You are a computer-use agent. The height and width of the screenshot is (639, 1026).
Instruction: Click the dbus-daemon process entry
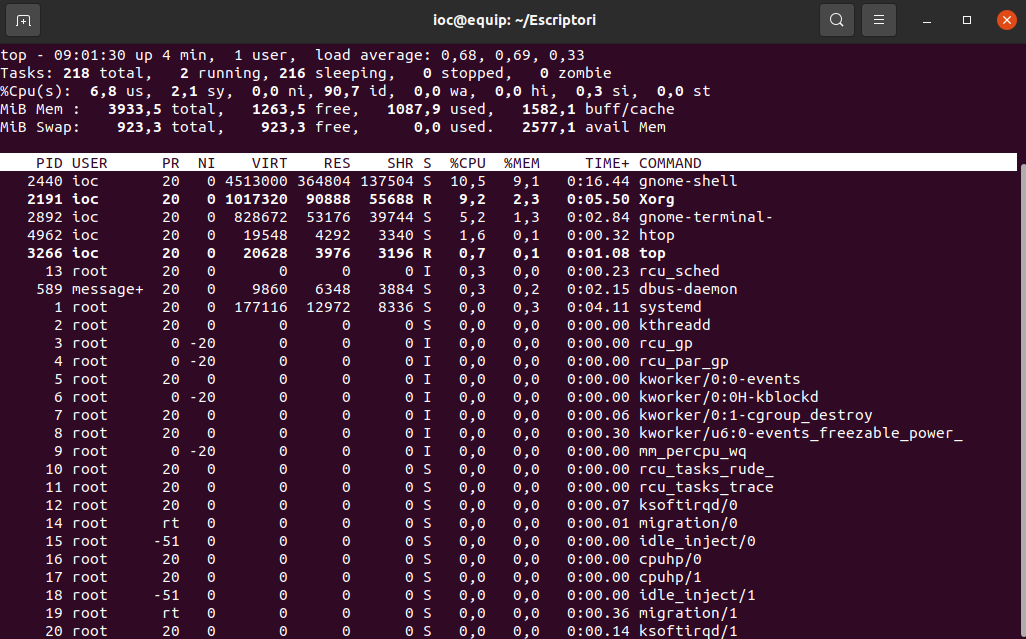click(688, 289)
